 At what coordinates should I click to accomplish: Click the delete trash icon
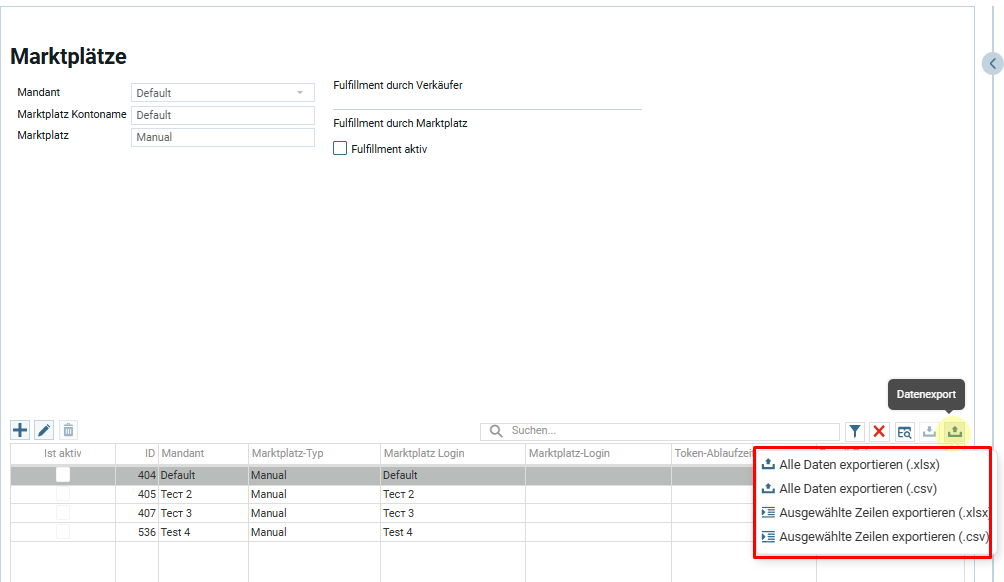click(68, 430)
